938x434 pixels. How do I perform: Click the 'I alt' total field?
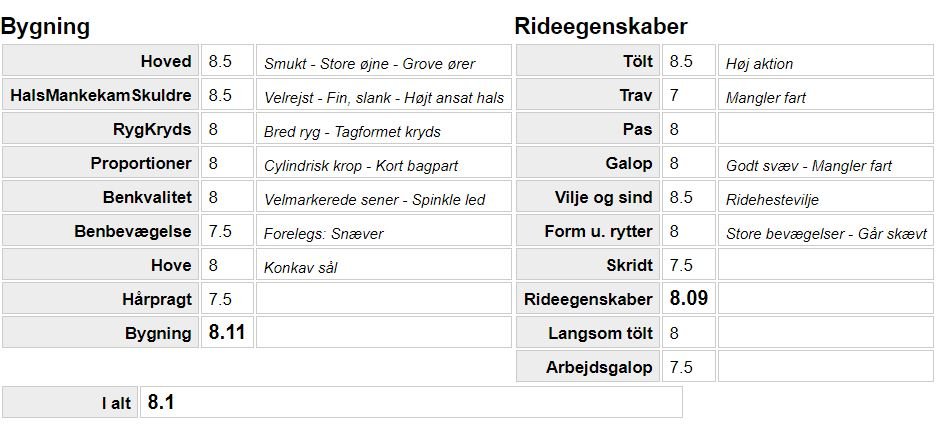pos(410,403)
